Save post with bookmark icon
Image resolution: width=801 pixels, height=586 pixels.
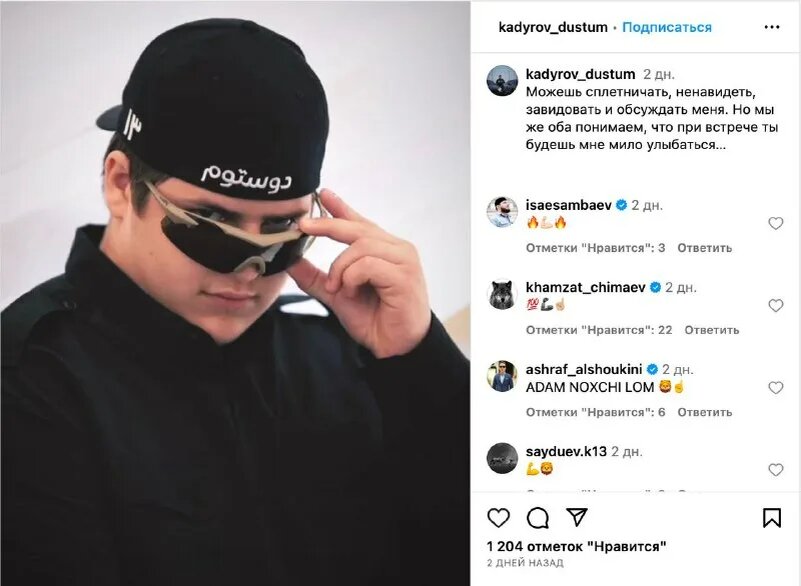click(x=771, y=518)
